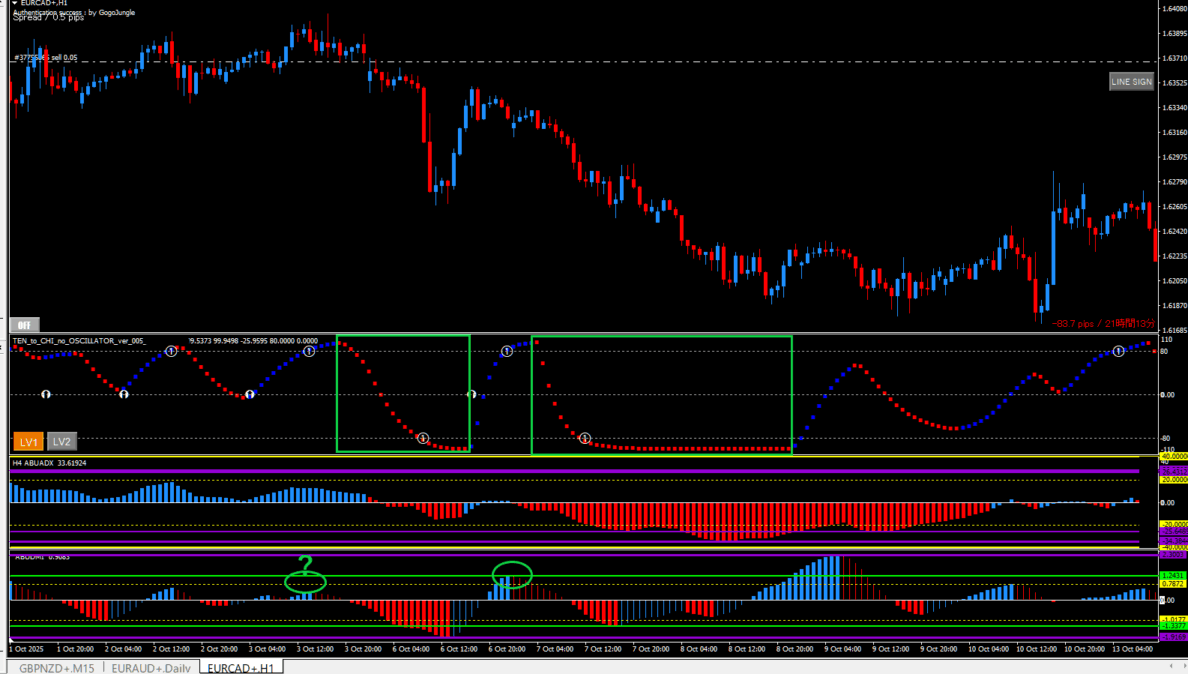Click the green 1.2431 level label

(1172, 575)
